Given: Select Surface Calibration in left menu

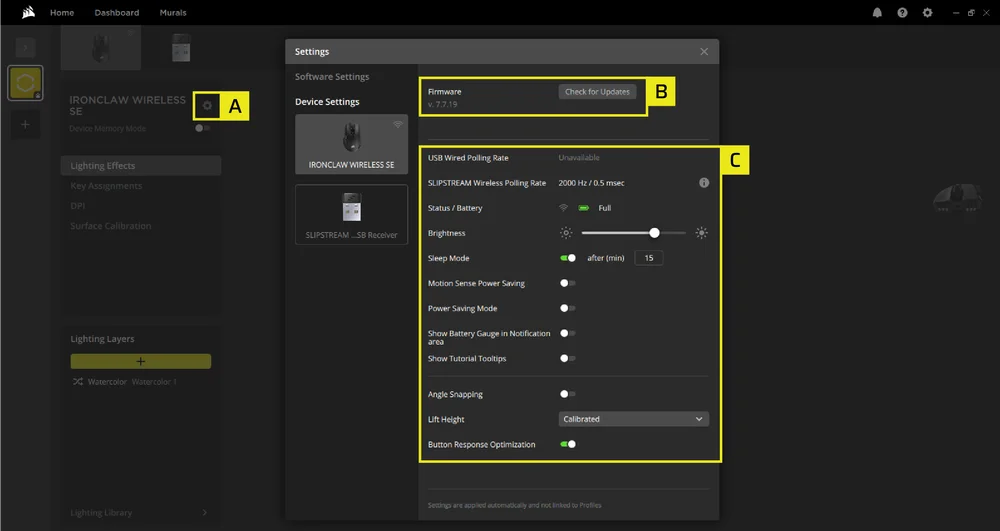Looking at the screenshot, I should [110, 226].
